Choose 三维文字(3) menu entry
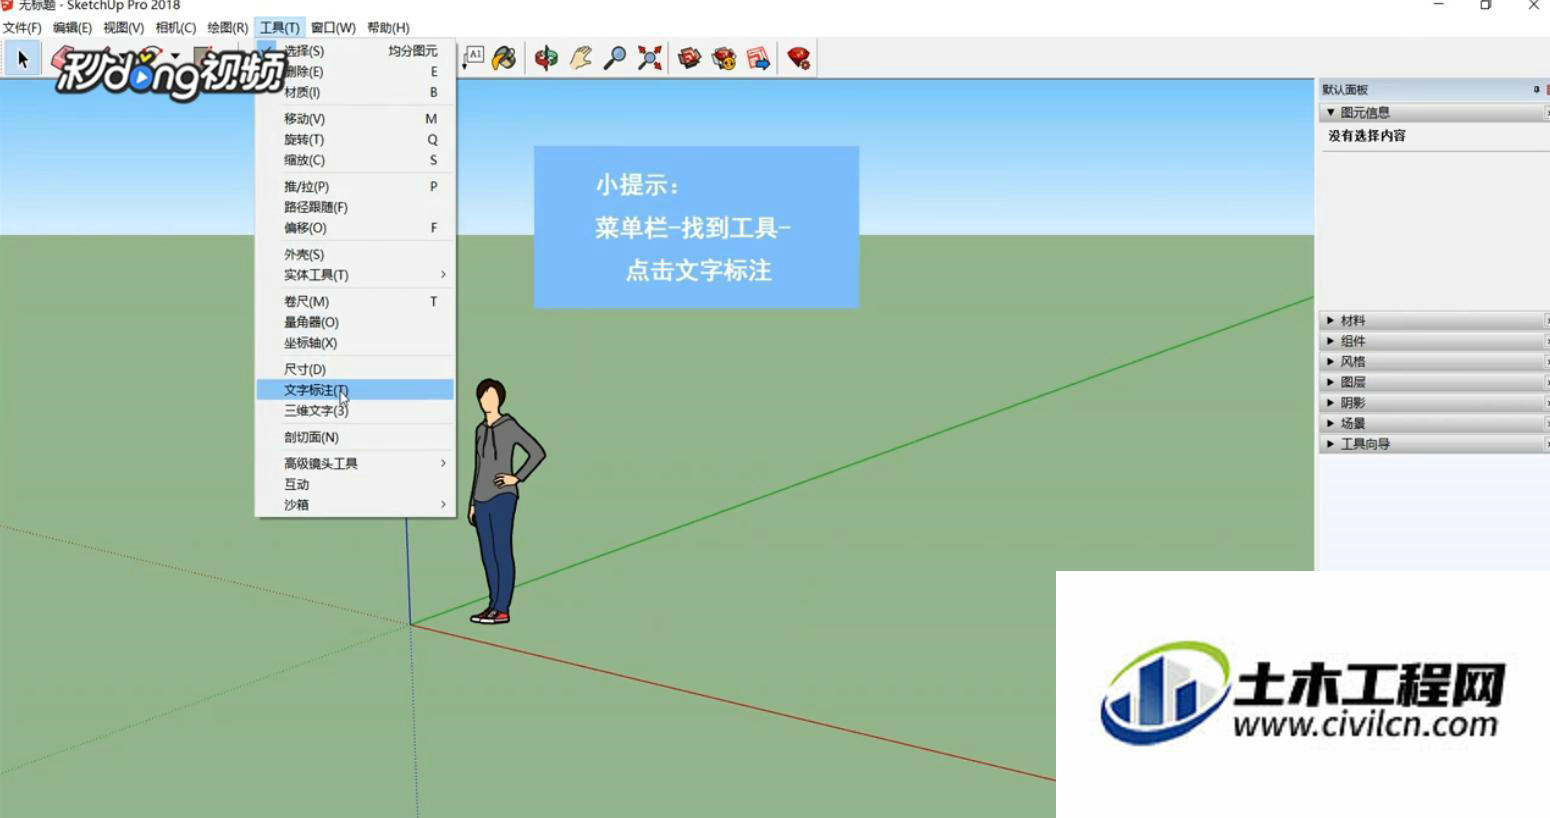1550x818 pixels. coord(355,411)
